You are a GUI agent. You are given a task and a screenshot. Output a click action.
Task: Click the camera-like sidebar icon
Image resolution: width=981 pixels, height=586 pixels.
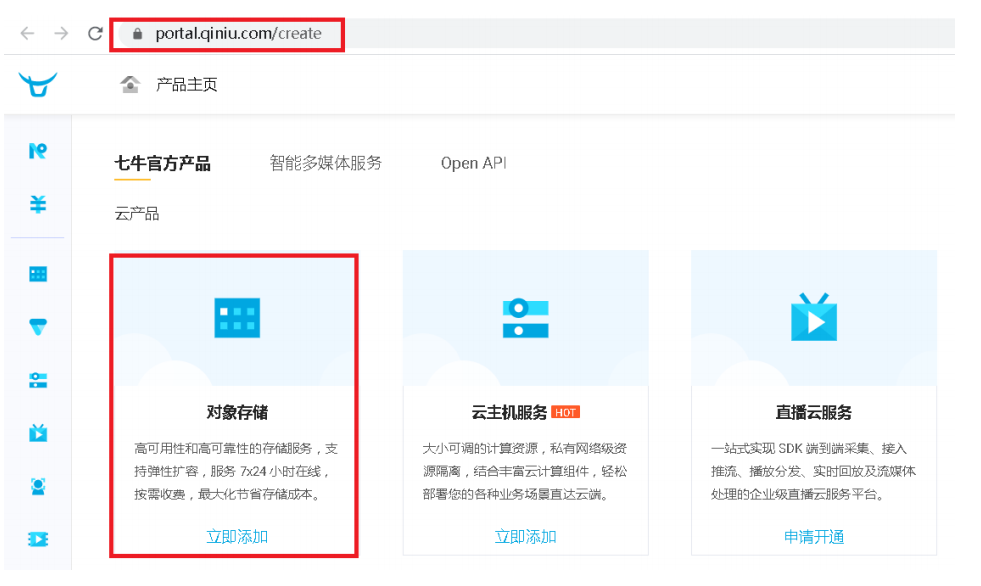click(38, 486)
